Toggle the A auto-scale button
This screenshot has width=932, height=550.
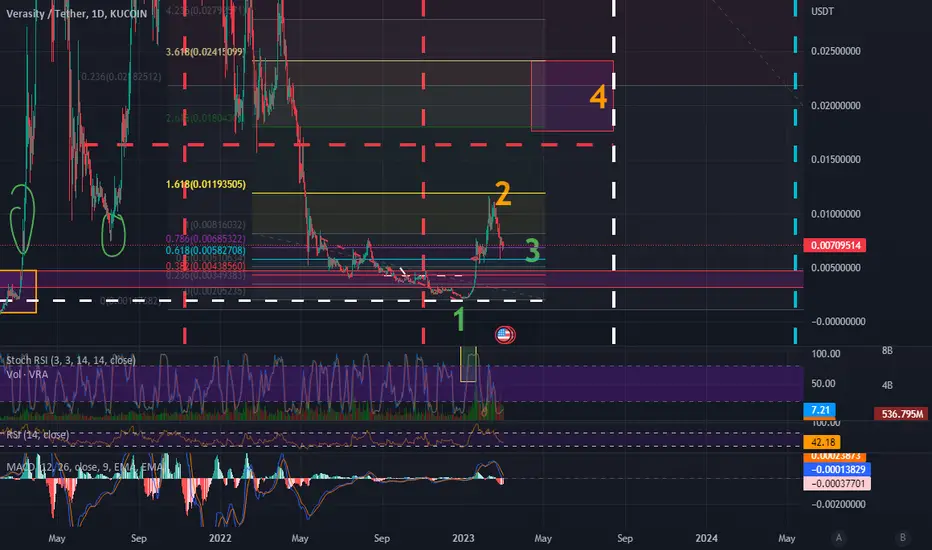click(x=839, y=538)
